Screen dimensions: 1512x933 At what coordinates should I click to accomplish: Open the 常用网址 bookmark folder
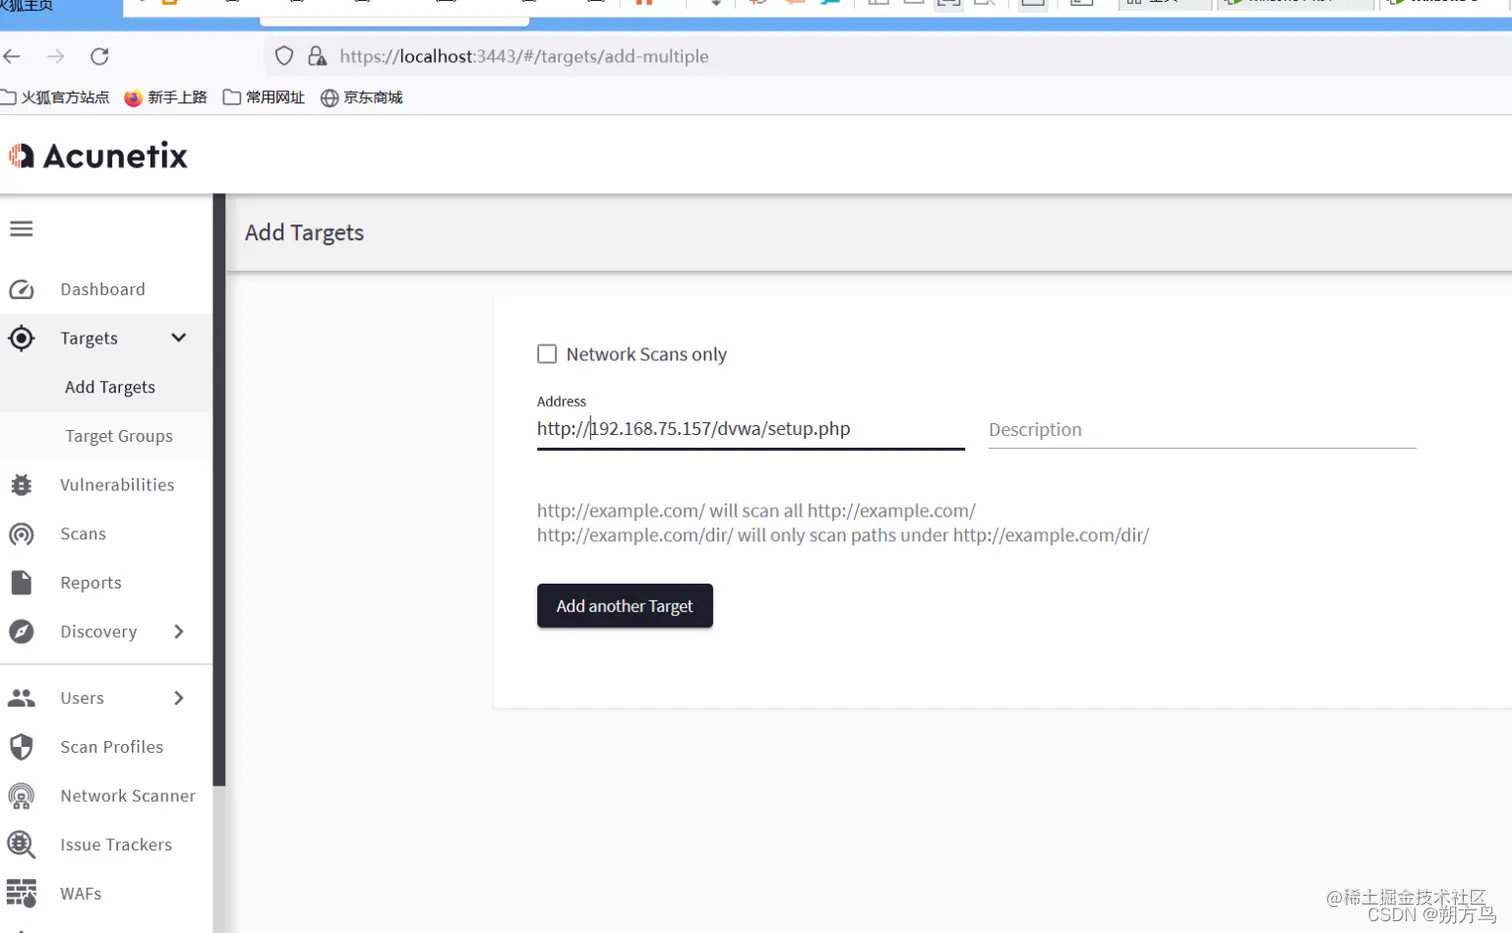click(x=264, y=97)
